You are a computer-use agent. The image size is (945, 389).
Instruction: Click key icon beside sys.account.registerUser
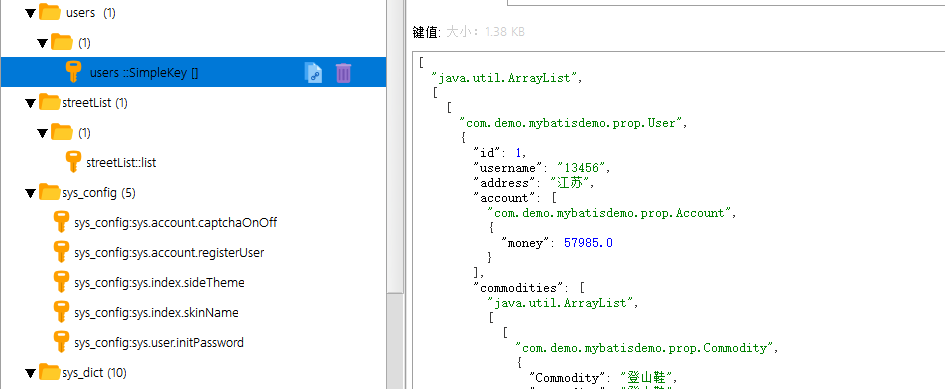click(61, 252)
